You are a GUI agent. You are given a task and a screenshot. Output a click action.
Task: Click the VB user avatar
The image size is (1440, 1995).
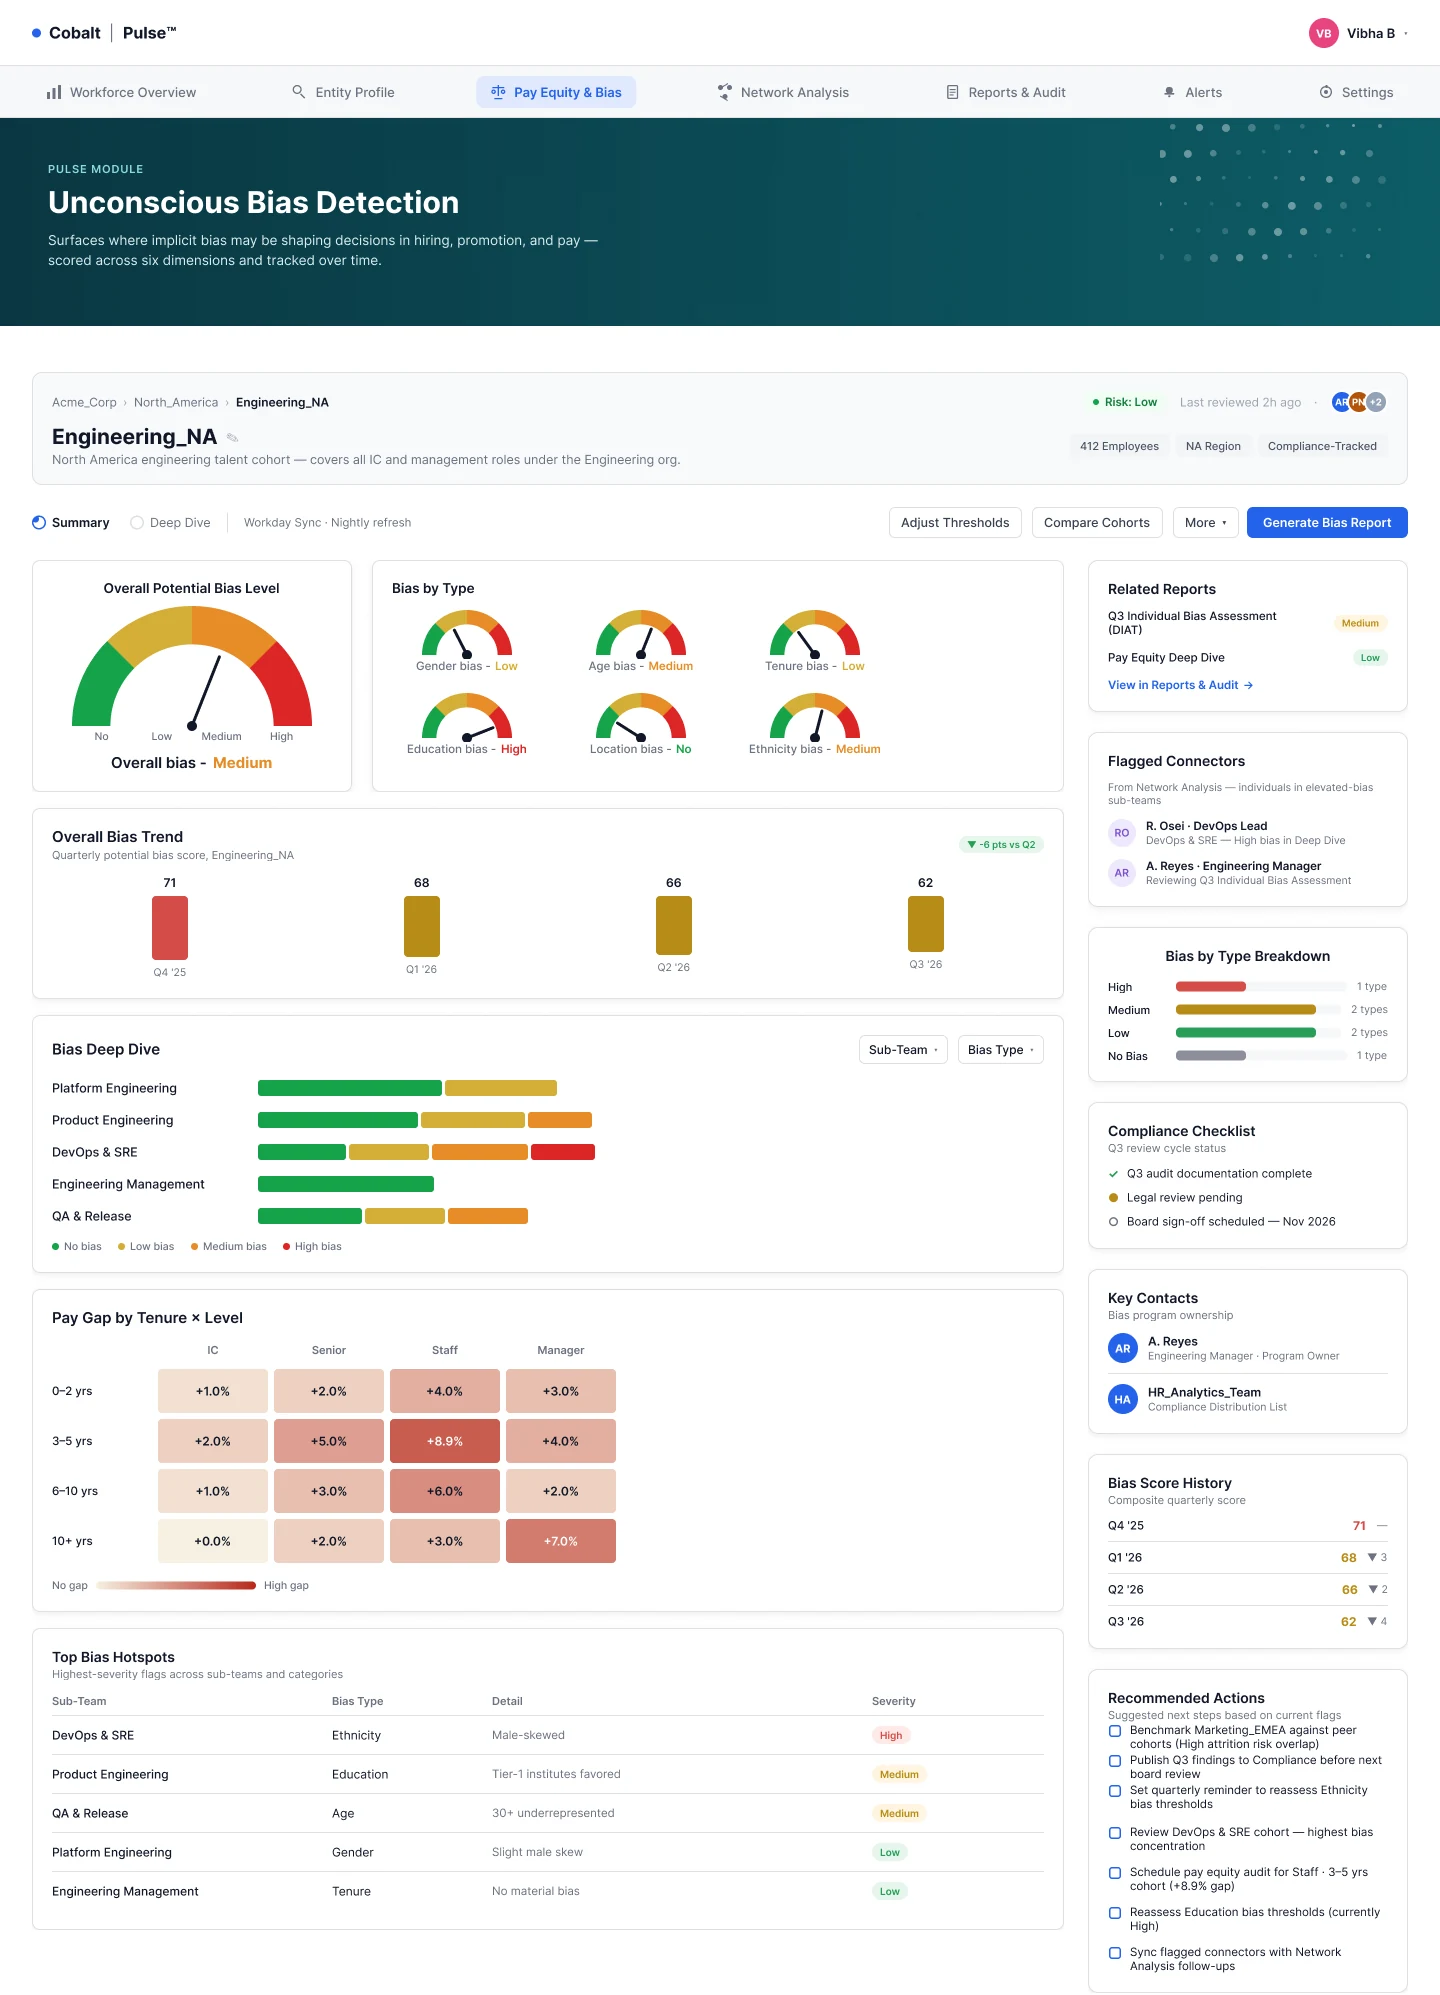coord(1323,33)
